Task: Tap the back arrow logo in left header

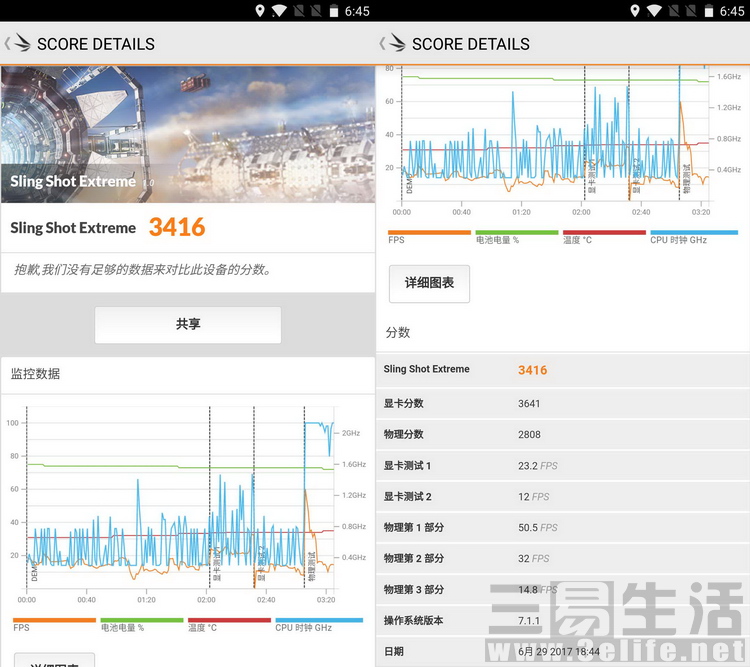Action: [18, 44]
